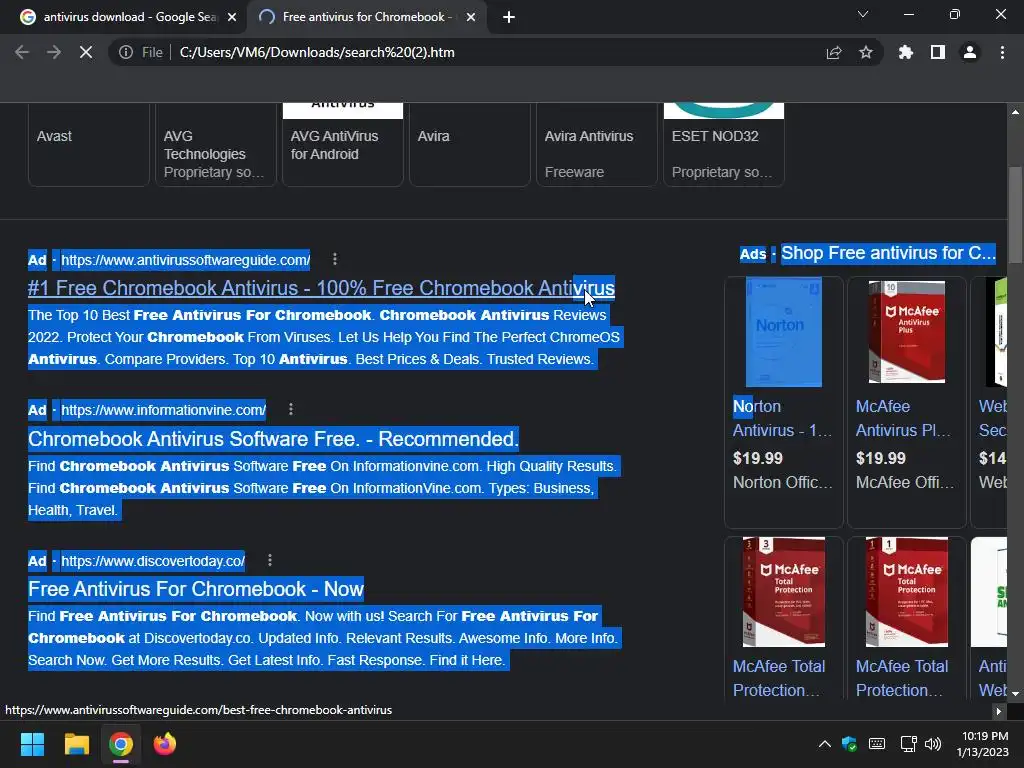Image resolution: width=1024 pixels, height=768 pixels.
Task: Click the scroll up arrow of the page scrollbar
Action: click(x=1015, y=112)
